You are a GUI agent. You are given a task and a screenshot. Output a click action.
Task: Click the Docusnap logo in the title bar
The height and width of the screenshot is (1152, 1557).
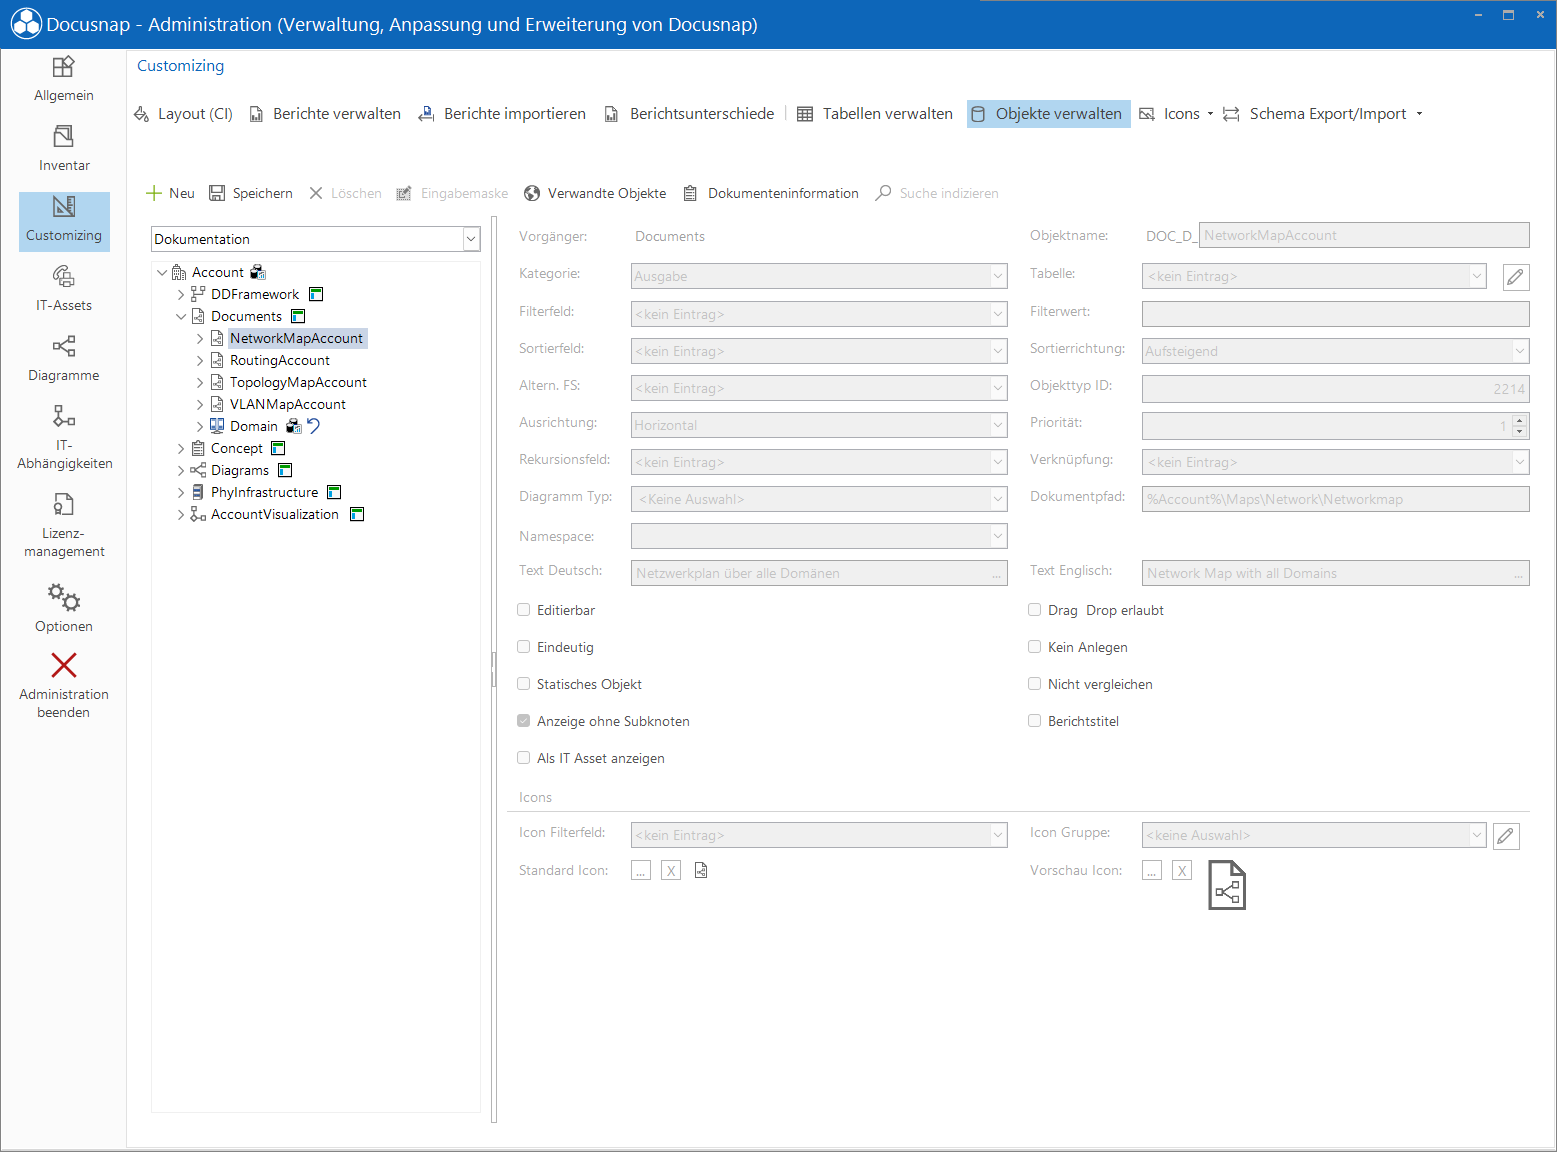26,24
